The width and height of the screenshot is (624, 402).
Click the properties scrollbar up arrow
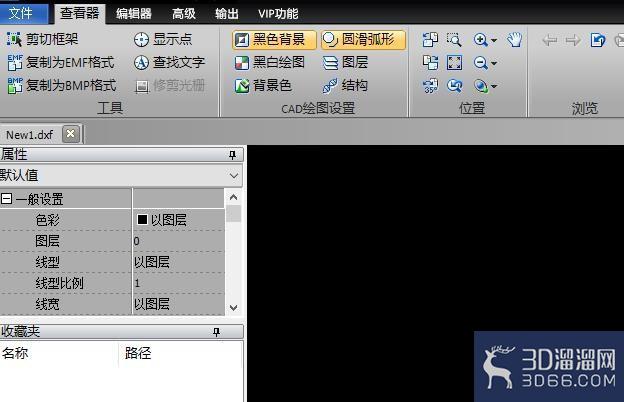234,197
